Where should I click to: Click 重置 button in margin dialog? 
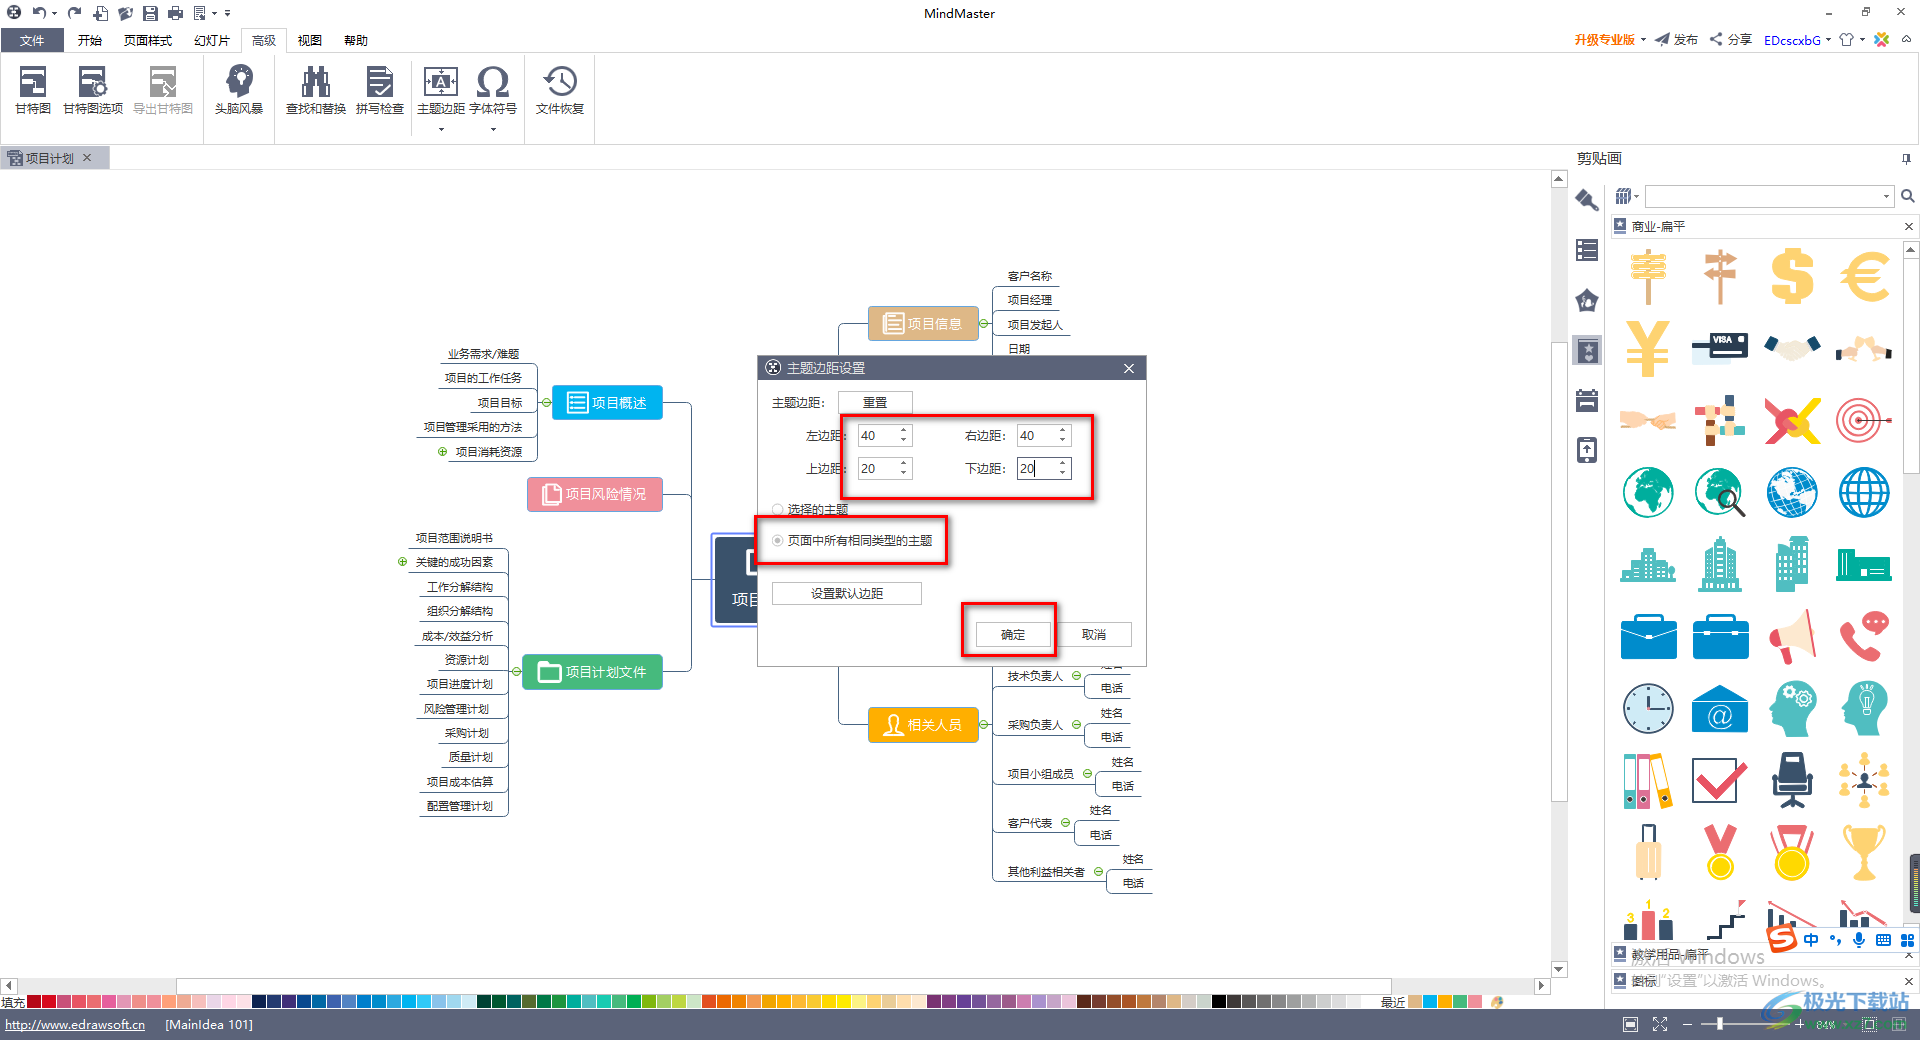point(875,402)
